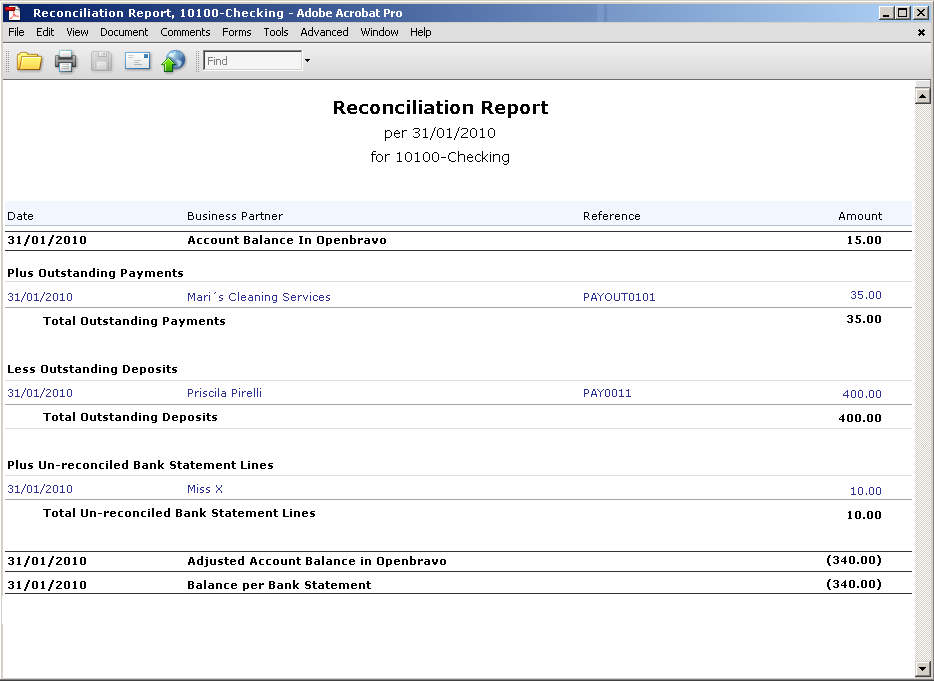This screenshot has width=934, height=681.
Task: Click the Print icon in toolbar
Action: point(66,61)
